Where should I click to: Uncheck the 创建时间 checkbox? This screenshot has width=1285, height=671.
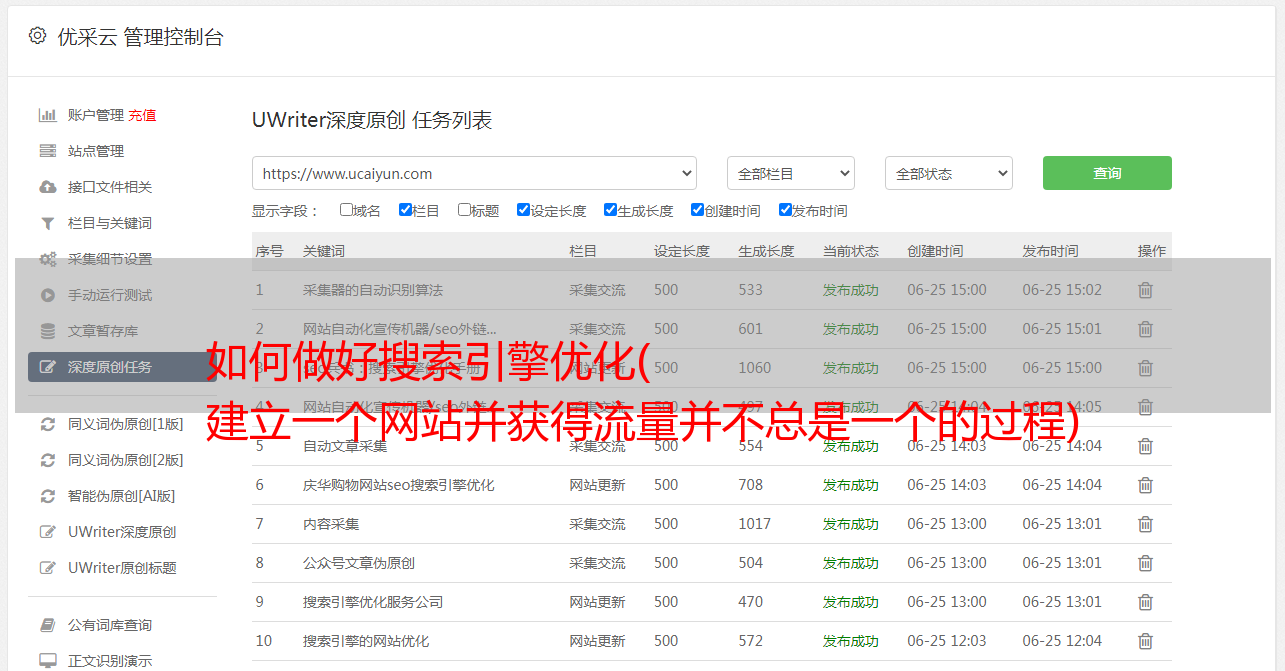697,210
